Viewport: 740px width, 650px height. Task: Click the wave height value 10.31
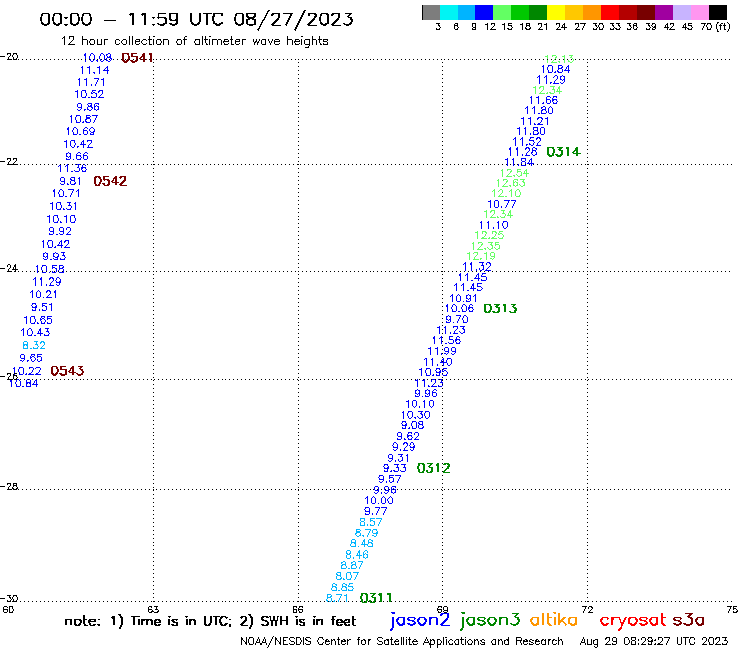point(63,206)
